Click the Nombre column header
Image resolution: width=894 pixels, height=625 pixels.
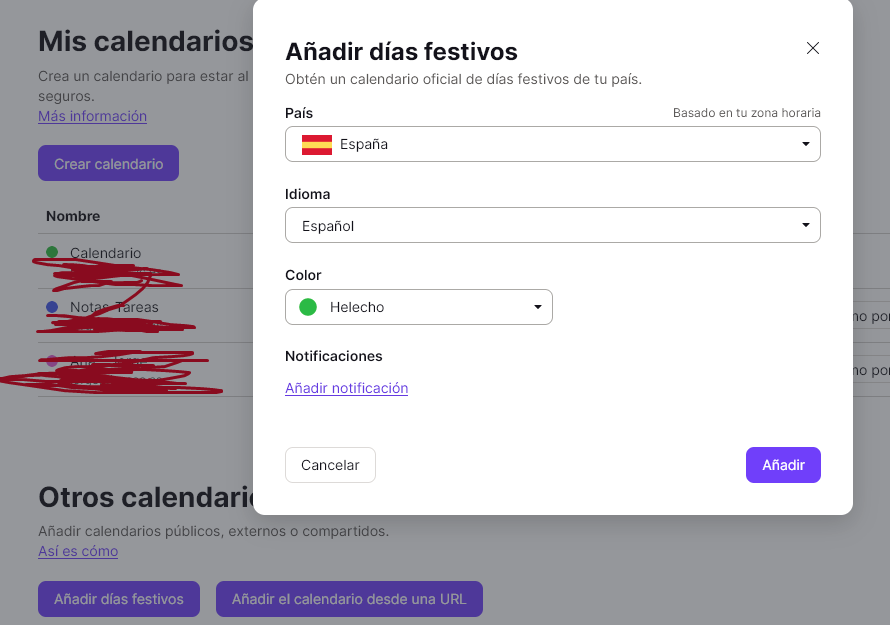(73, 216)
